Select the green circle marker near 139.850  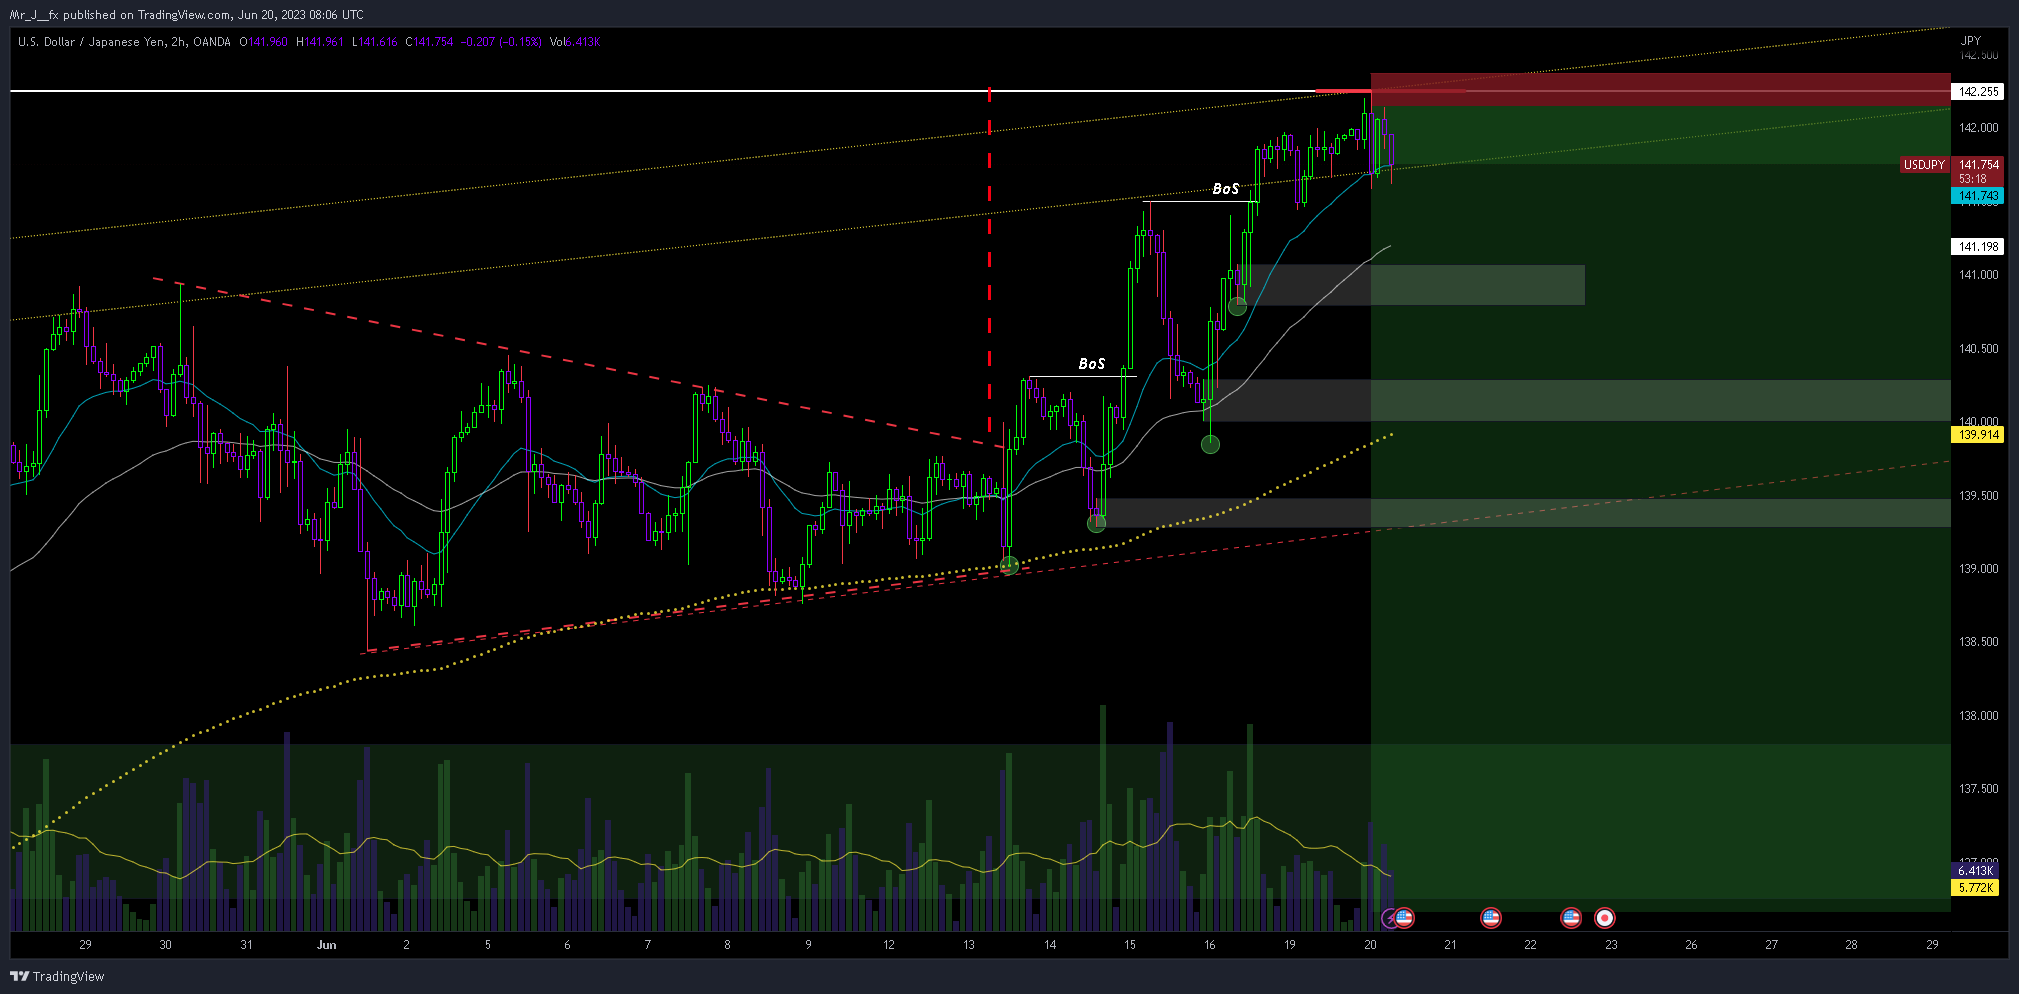(1210, 444)
